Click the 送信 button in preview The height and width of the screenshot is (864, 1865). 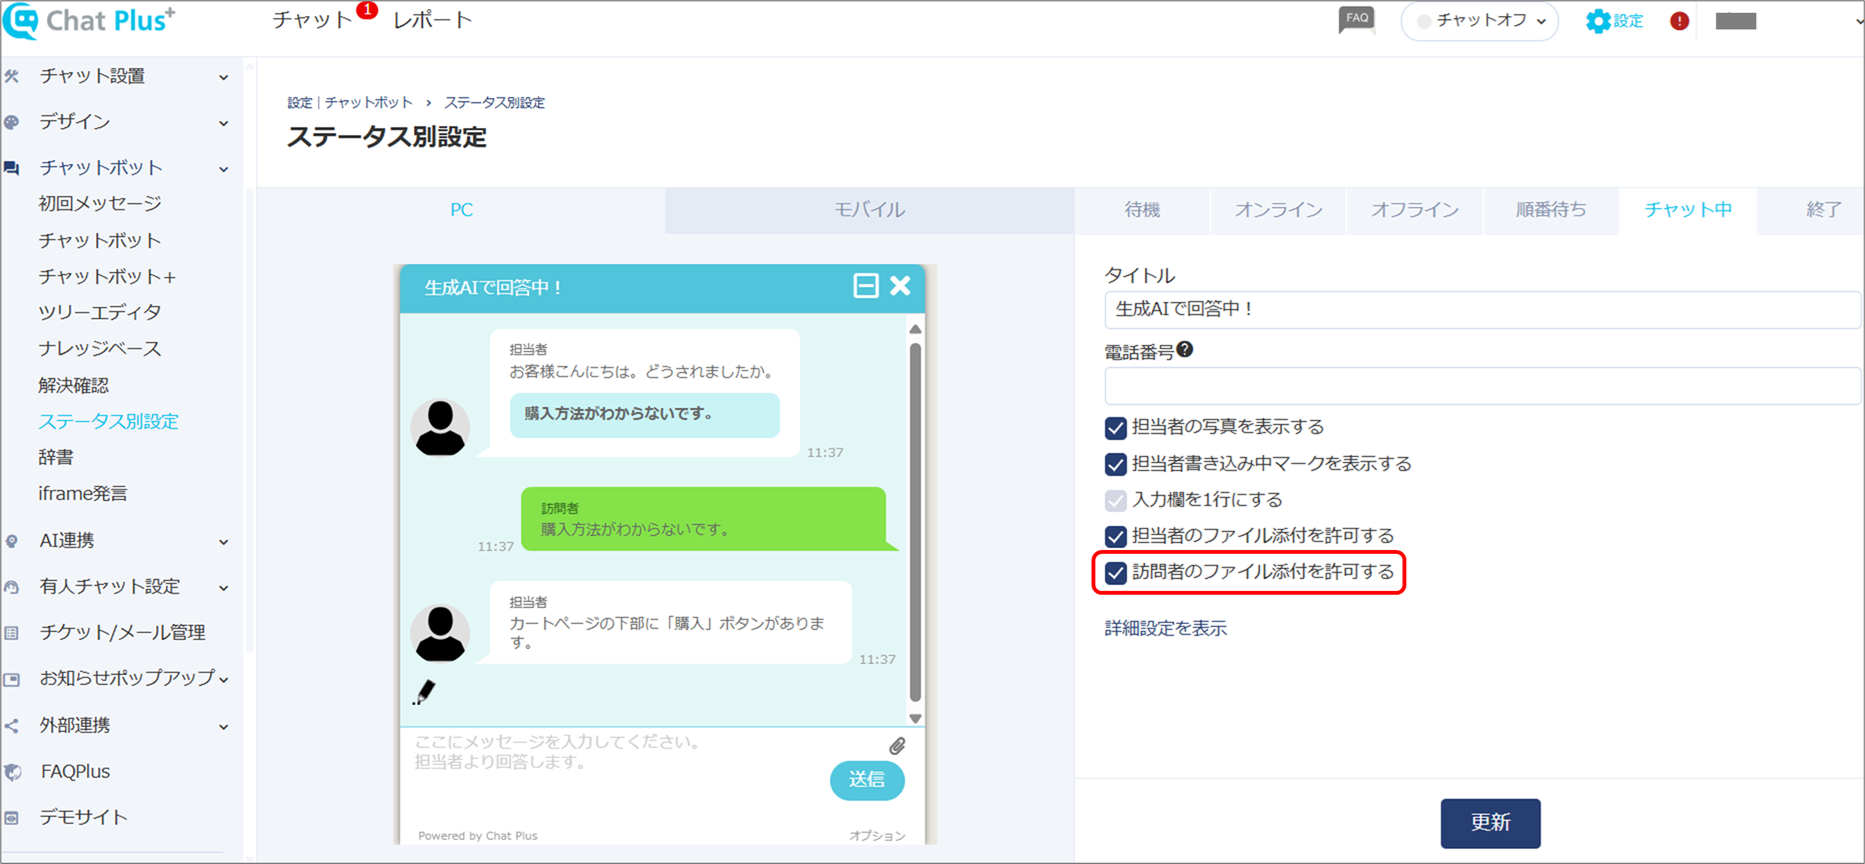pos(867,780)
